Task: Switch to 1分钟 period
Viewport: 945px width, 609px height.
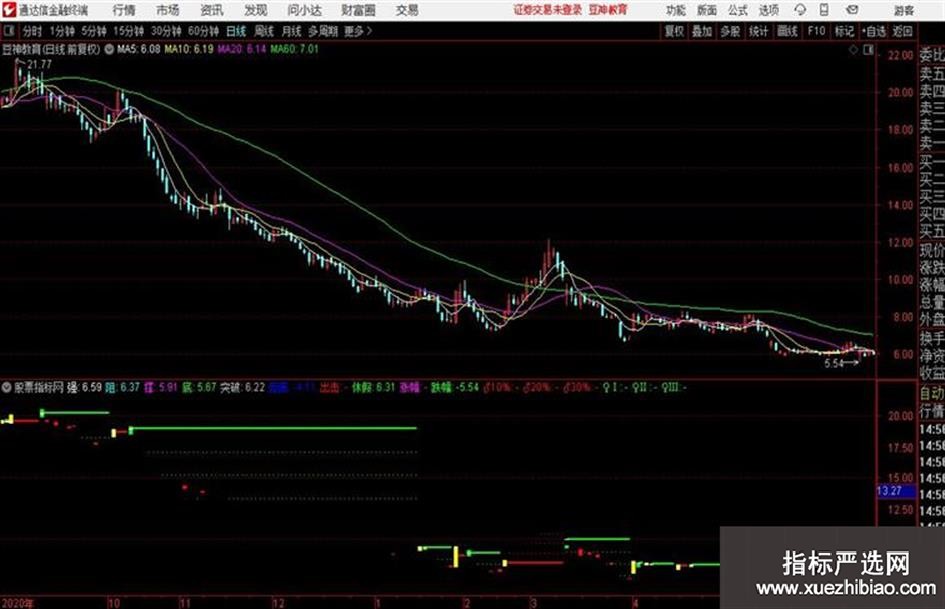Action: point(61,31)
